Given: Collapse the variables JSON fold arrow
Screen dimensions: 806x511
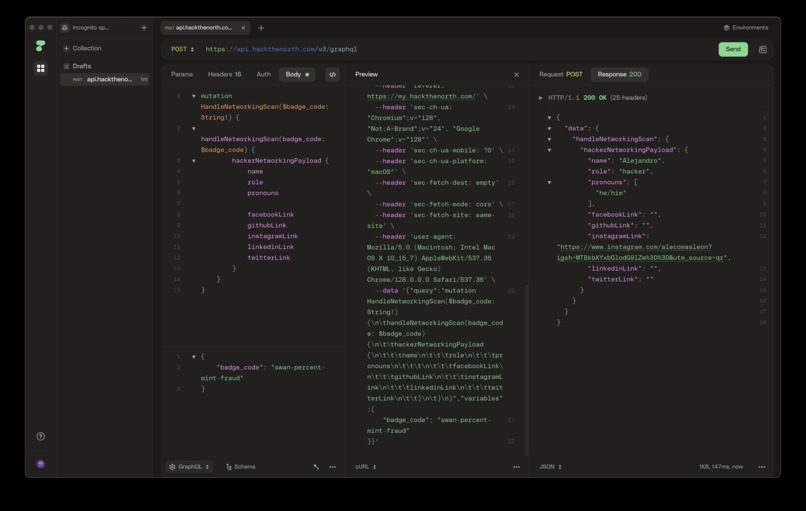Looking at the screenshot, I should coord(194,357).
